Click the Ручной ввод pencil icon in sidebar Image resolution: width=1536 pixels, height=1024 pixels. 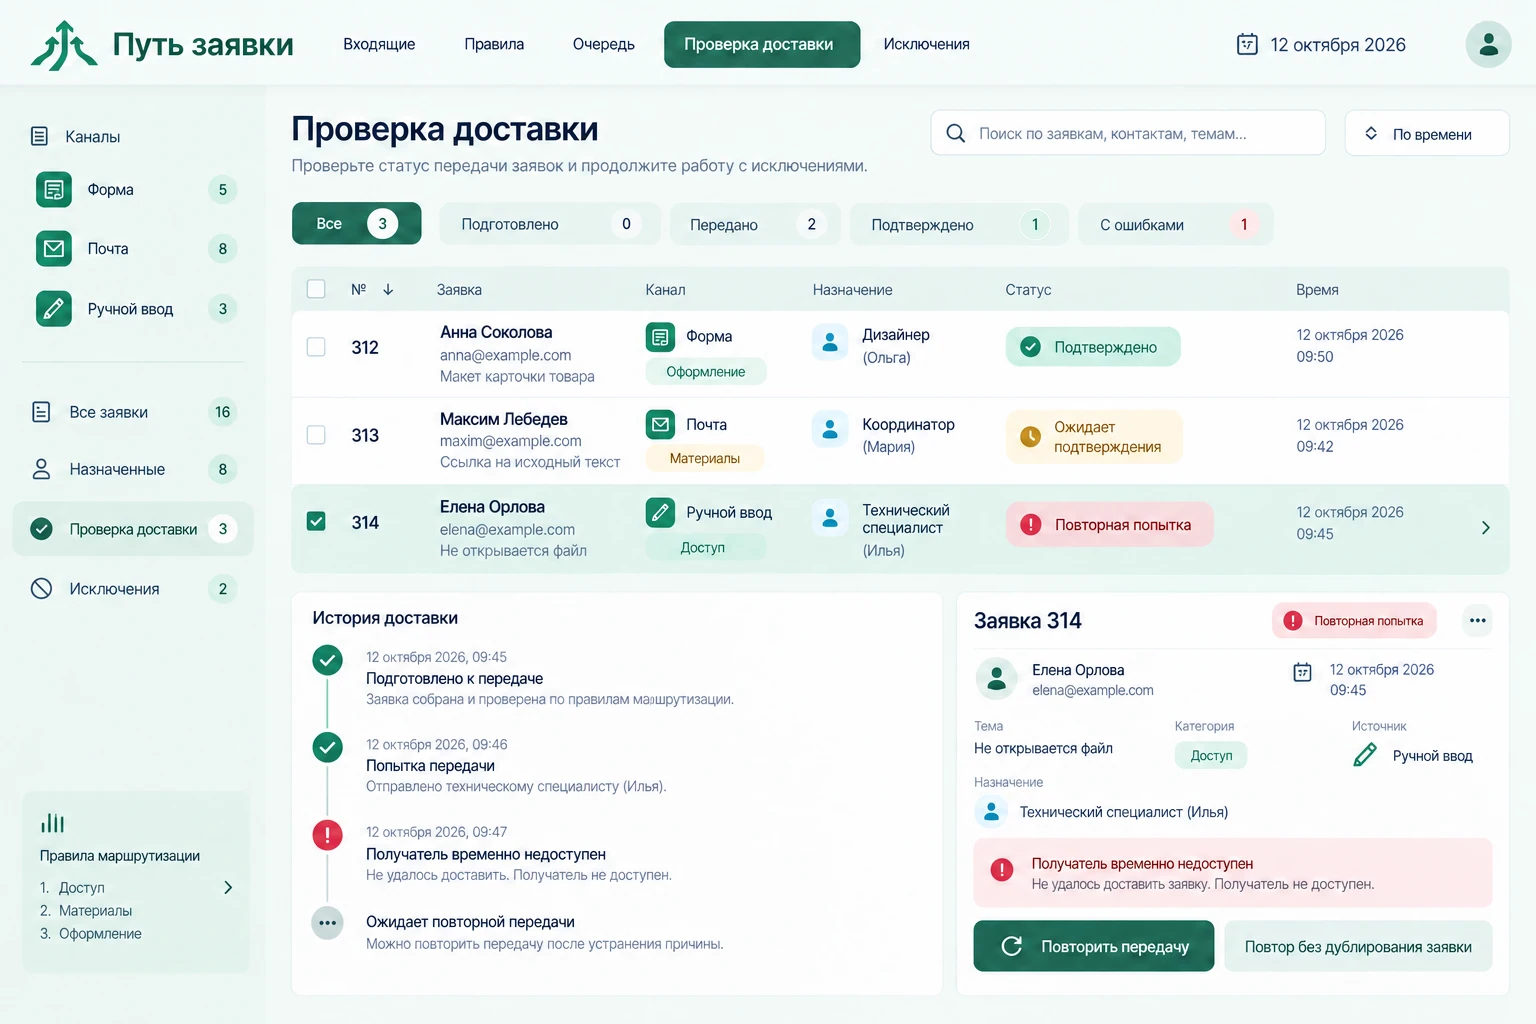(x=54, y=308)
